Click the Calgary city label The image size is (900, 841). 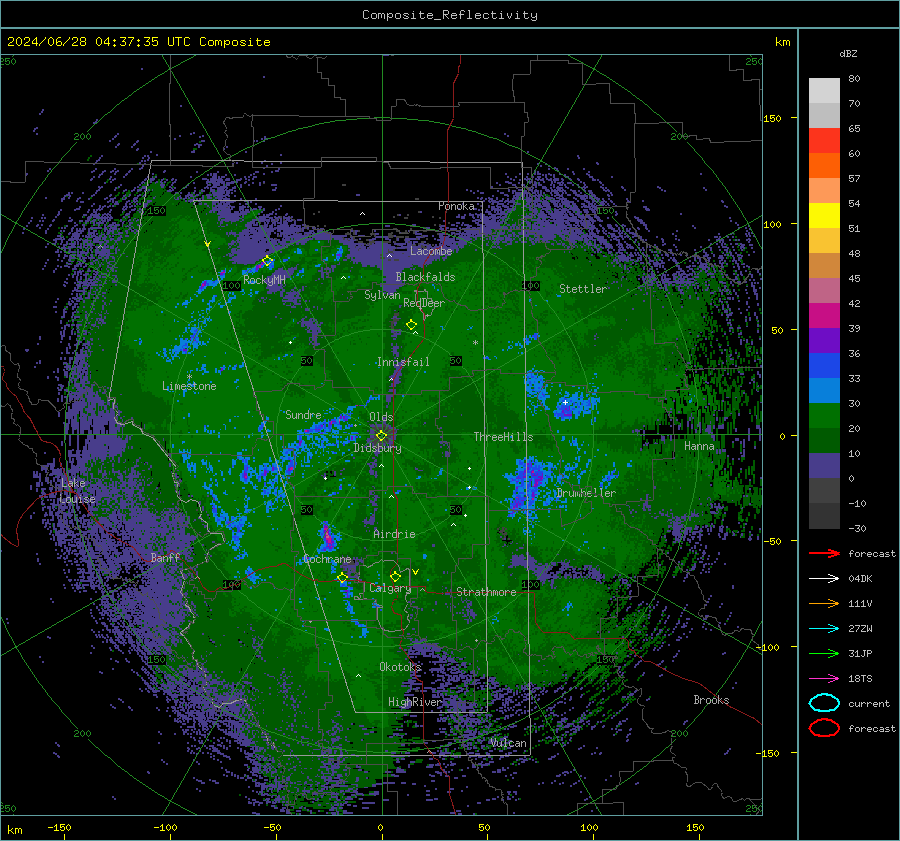(x=390, y=588)
